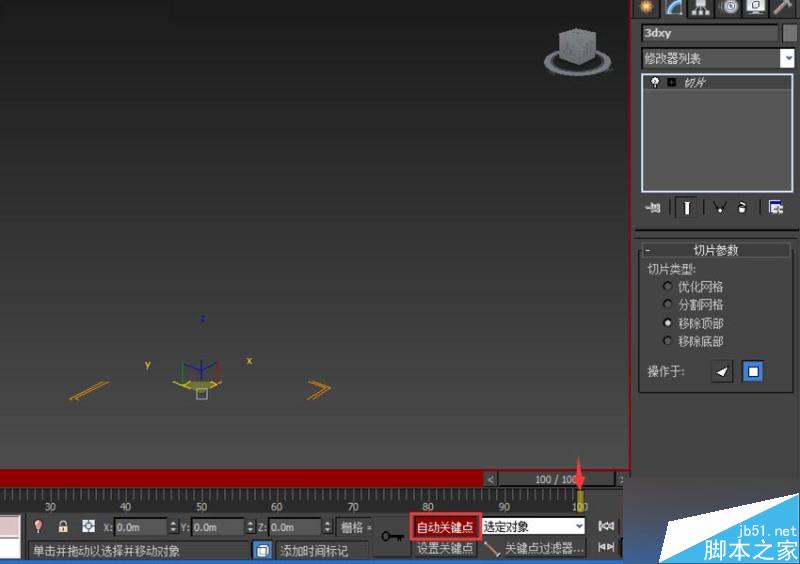
Task: Open the Motion command panel tab
Action: [x=728, y=7]
